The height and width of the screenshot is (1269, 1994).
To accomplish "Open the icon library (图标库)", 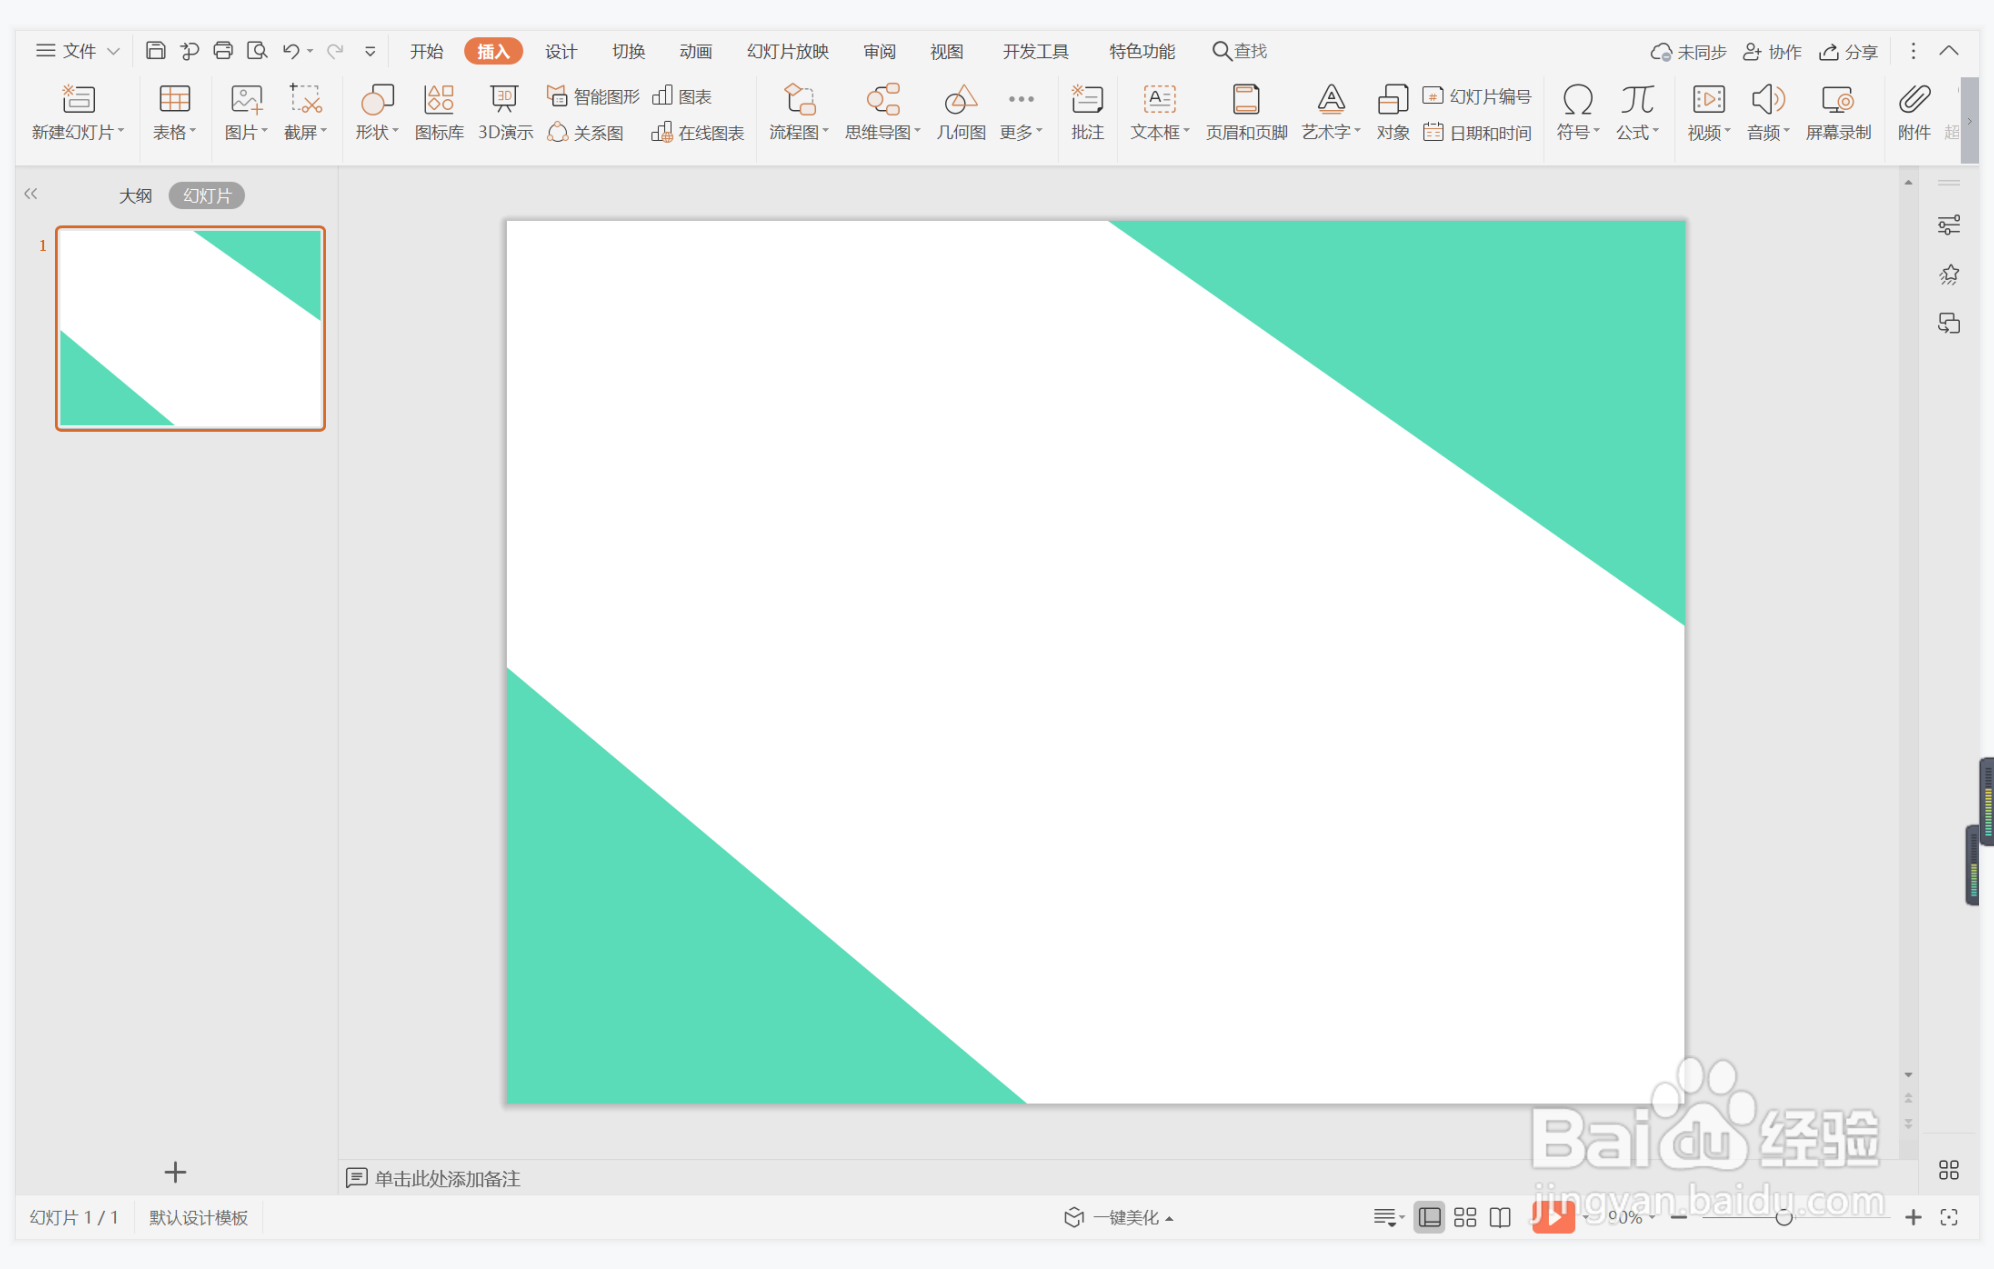I will (x=439, y=100).
